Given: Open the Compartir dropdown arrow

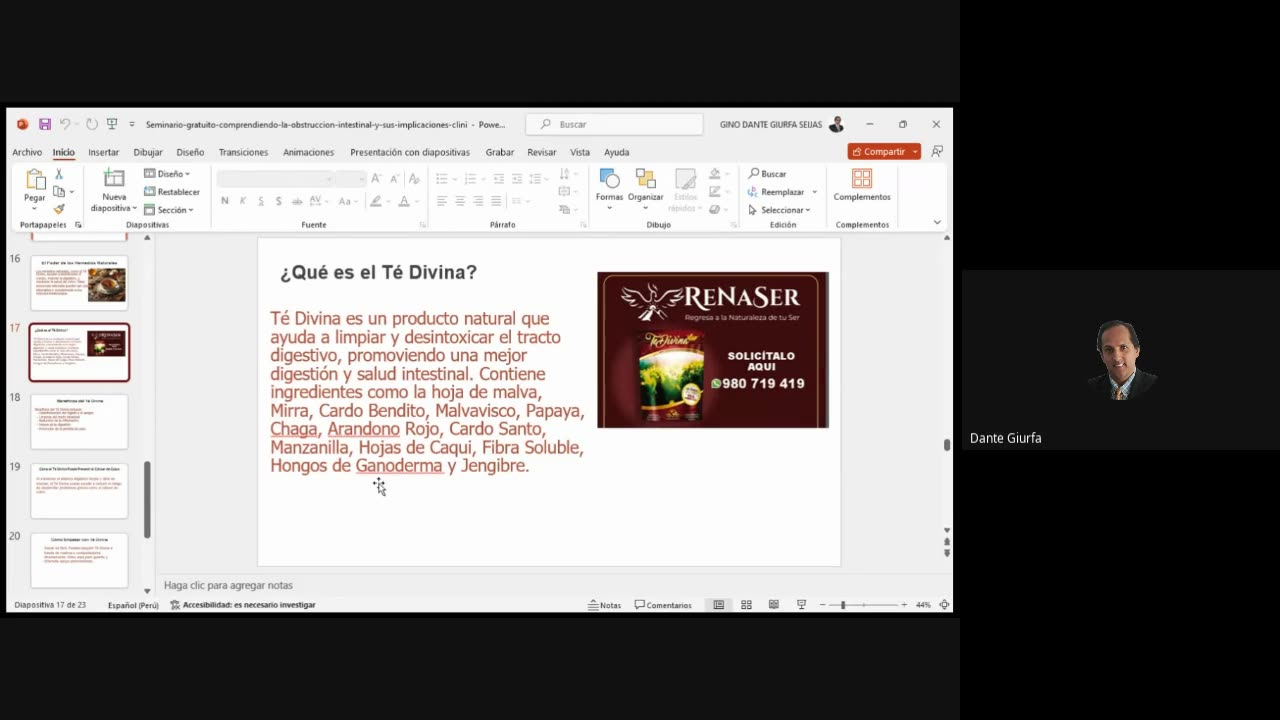Looking at the screenshot, I should click(x=915, y=152).
